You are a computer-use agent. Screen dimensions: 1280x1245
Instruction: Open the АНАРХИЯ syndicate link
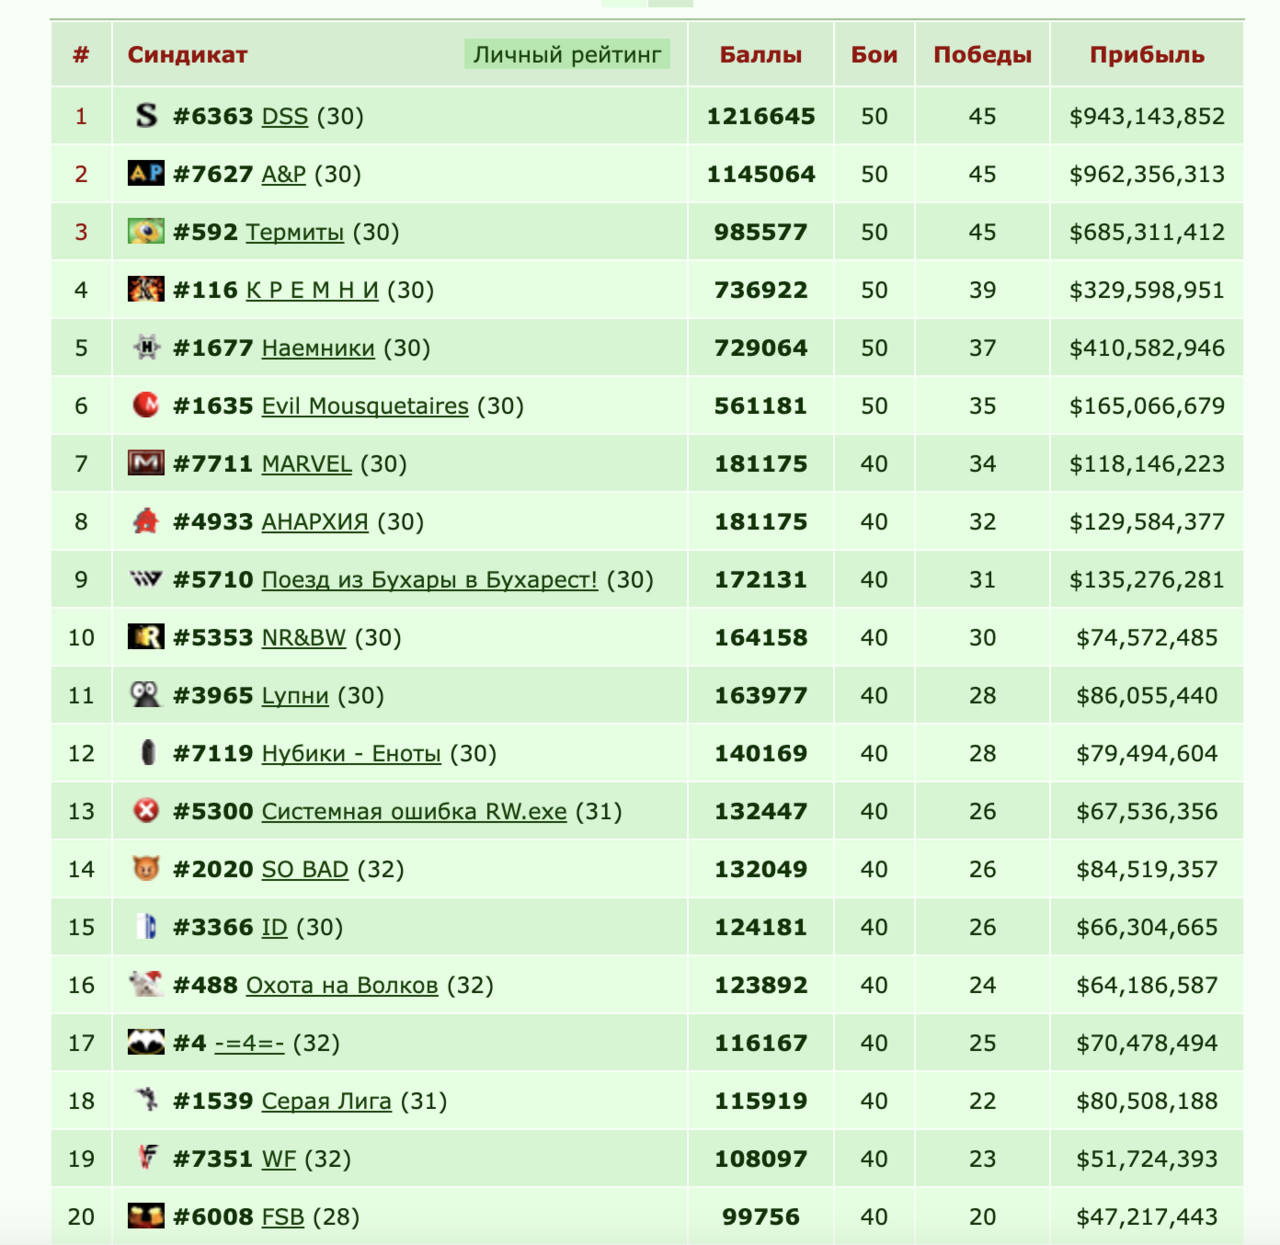click(x=315, y=522)
